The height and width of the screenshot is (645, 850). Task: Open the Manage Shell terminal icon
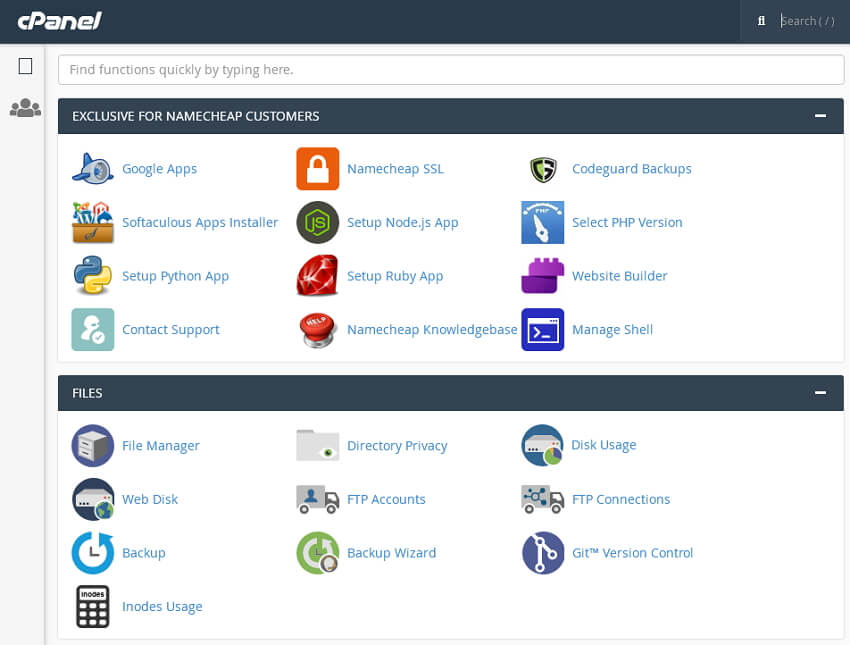pos(543,330)
